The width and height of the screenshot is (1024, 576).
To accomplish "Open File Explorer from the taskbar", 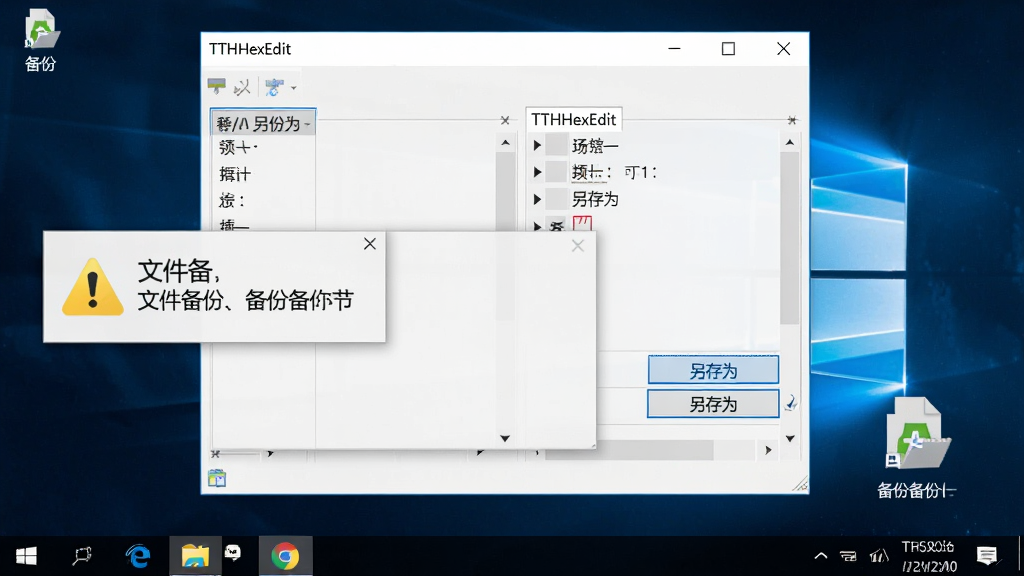I will [x=195, y=556].
